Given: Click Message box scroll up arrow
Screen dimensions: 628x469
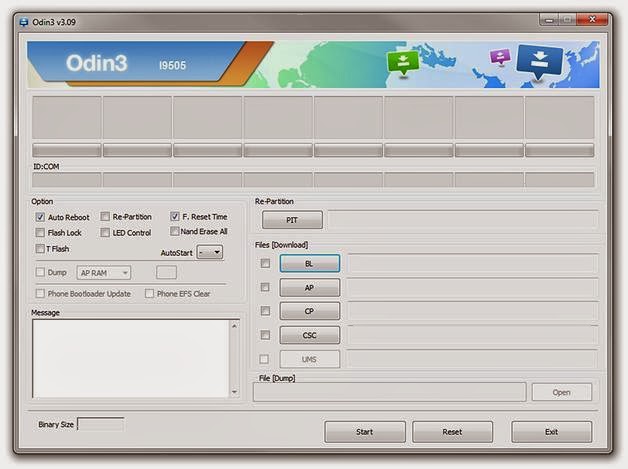Looking at the screenshot, I should pyautogui.click(x=234, y=326).
